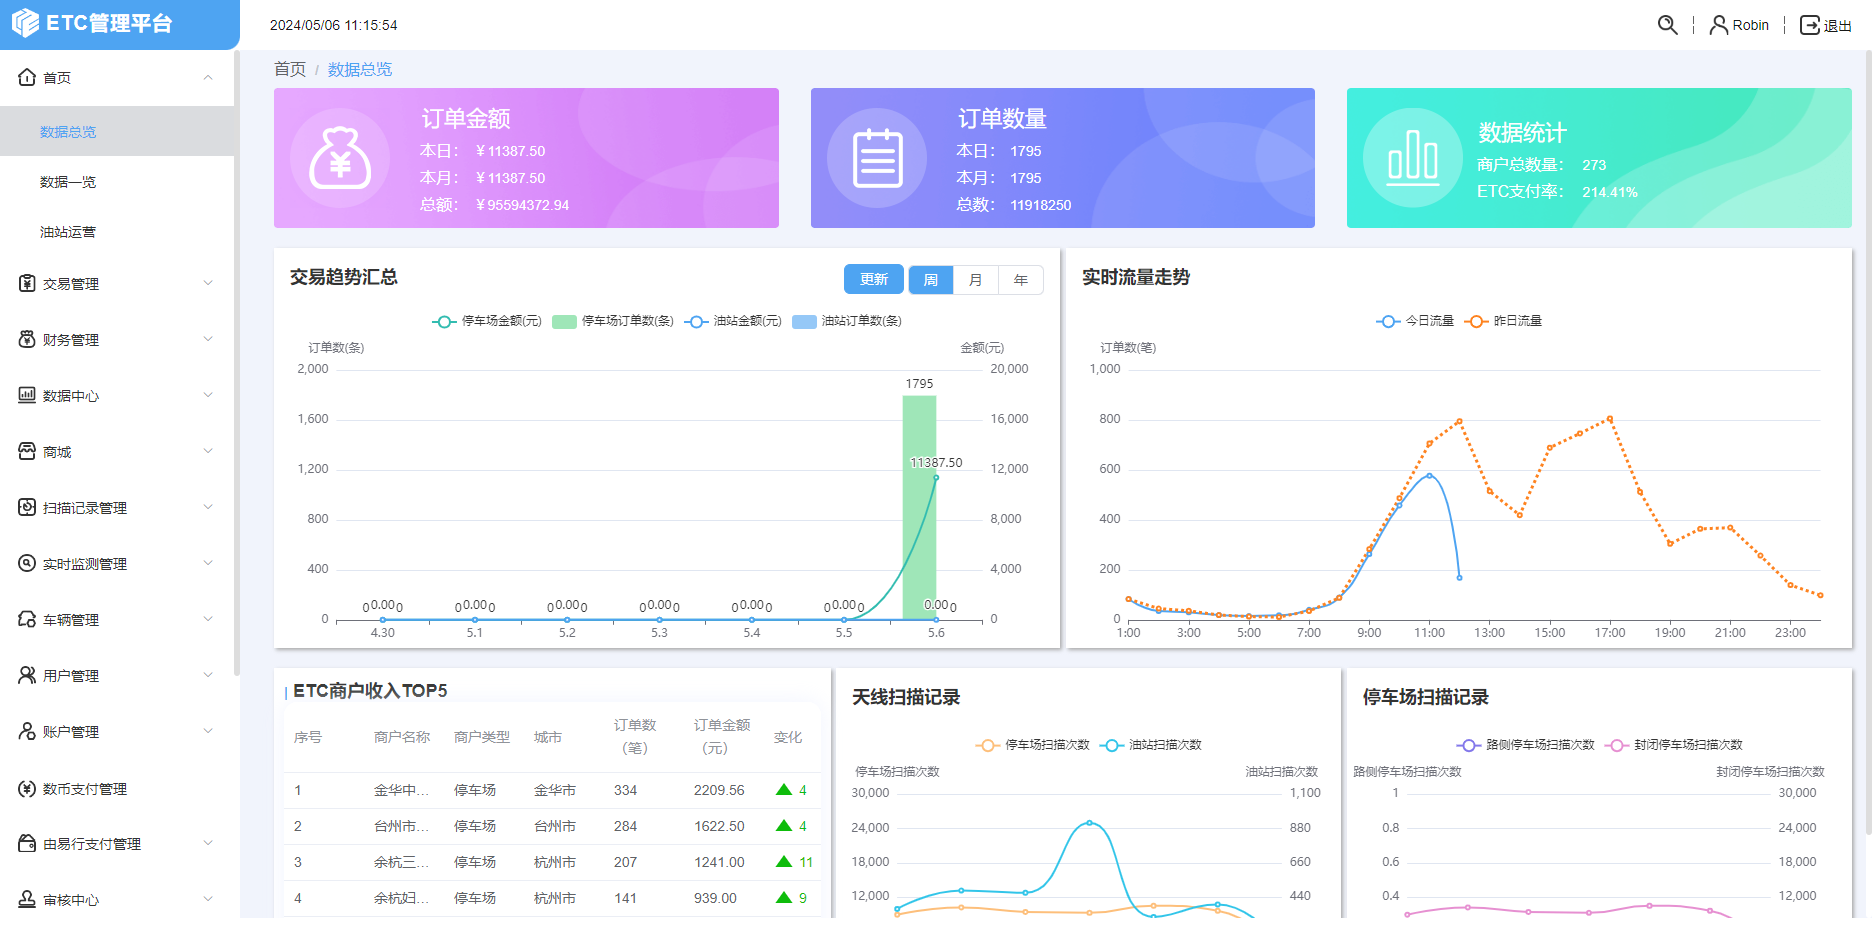Click the 更新 refresh button
The width and height of the screenshot is (1872, 928).
click(874, 279)
